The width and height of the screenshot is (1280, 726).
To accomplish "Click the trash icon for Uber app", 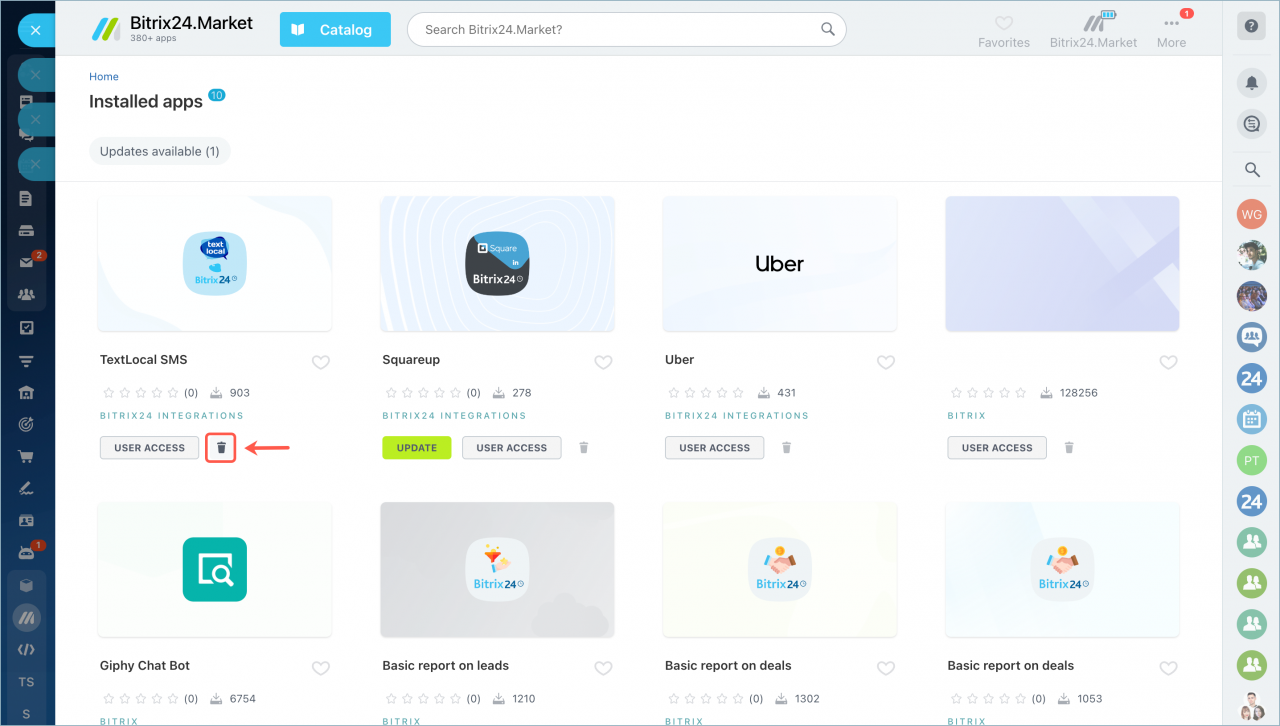I will coord(786,447).
